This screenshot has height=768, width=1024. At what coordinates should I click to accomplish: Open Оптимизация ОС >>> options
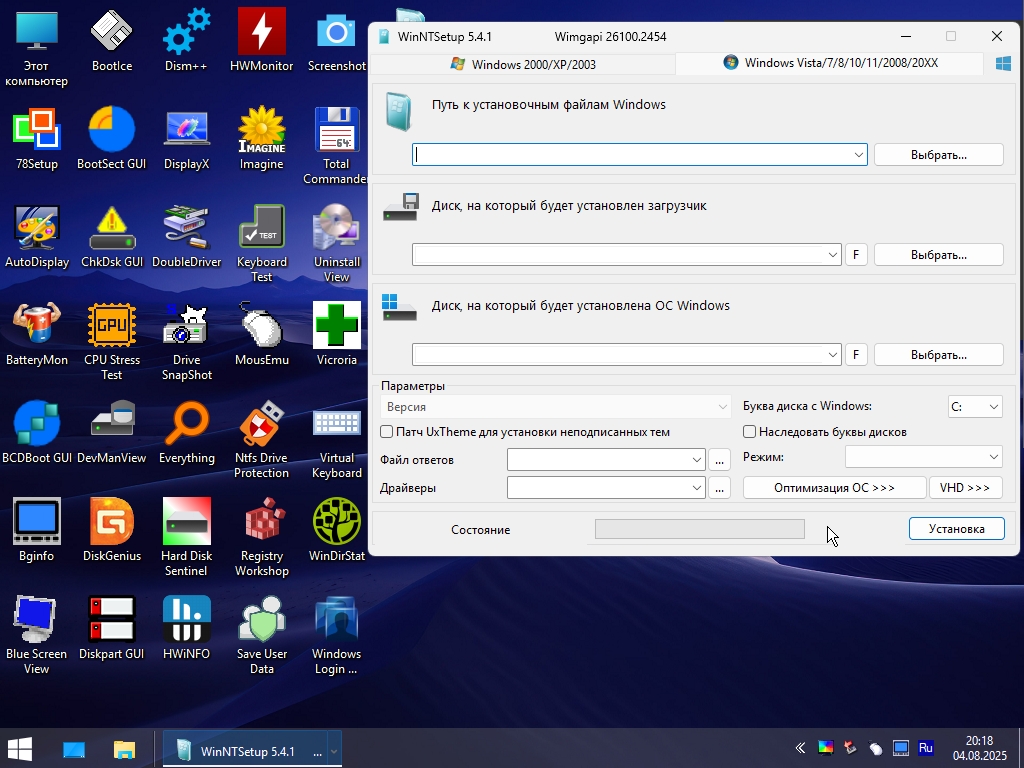tap(834, 487)
